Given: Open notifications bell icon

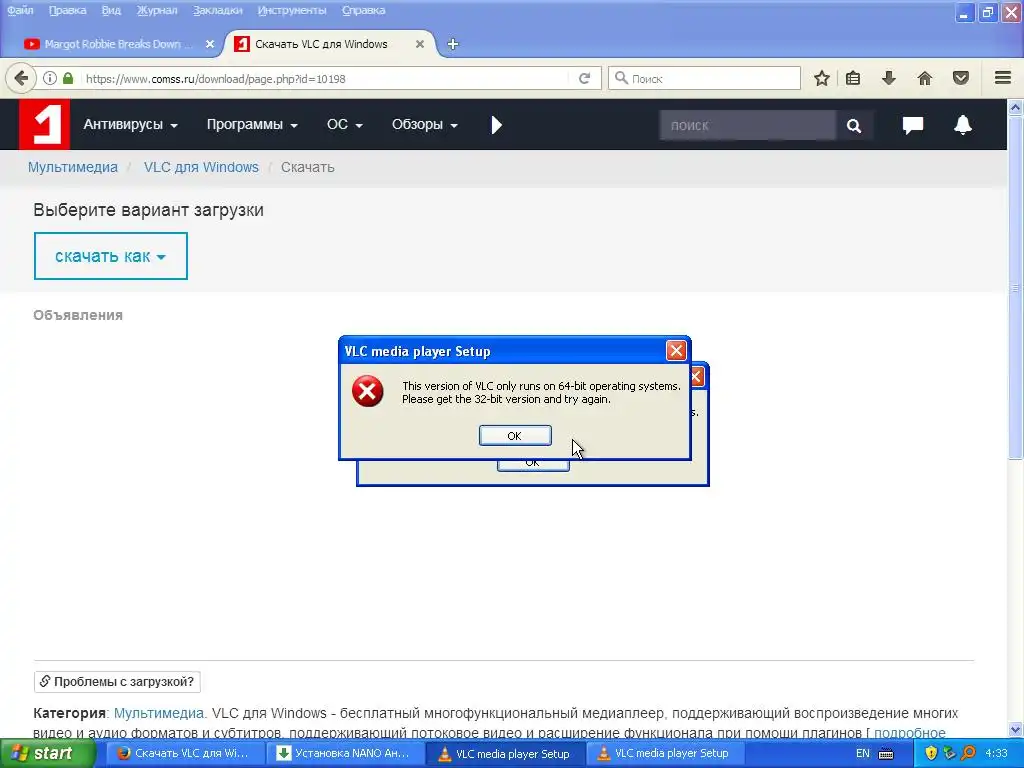Looking at the screenshot, I should (x=963, y=124).
